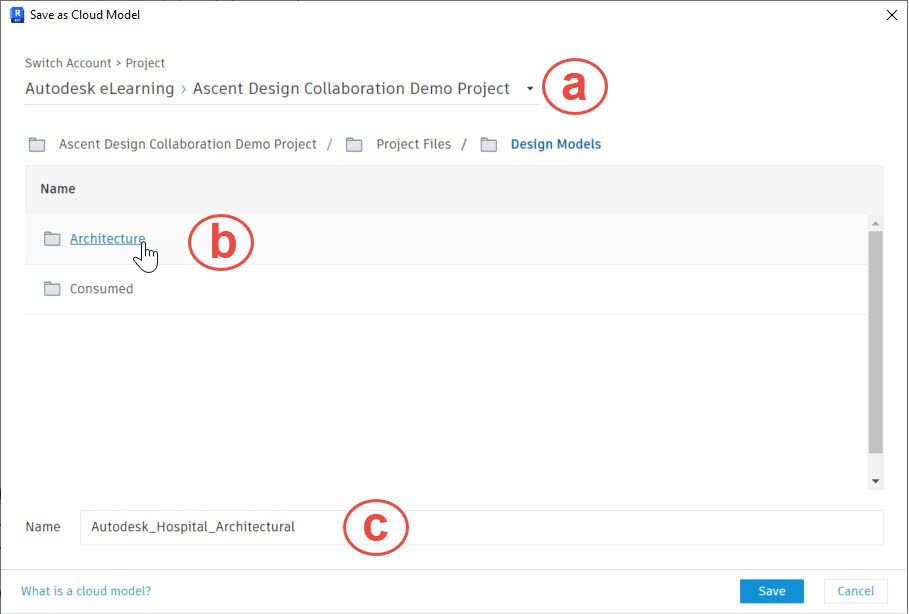The image size is (909, 614).
Task: Go to Project Files breadcrumb
Action: [x=413, y=144]
